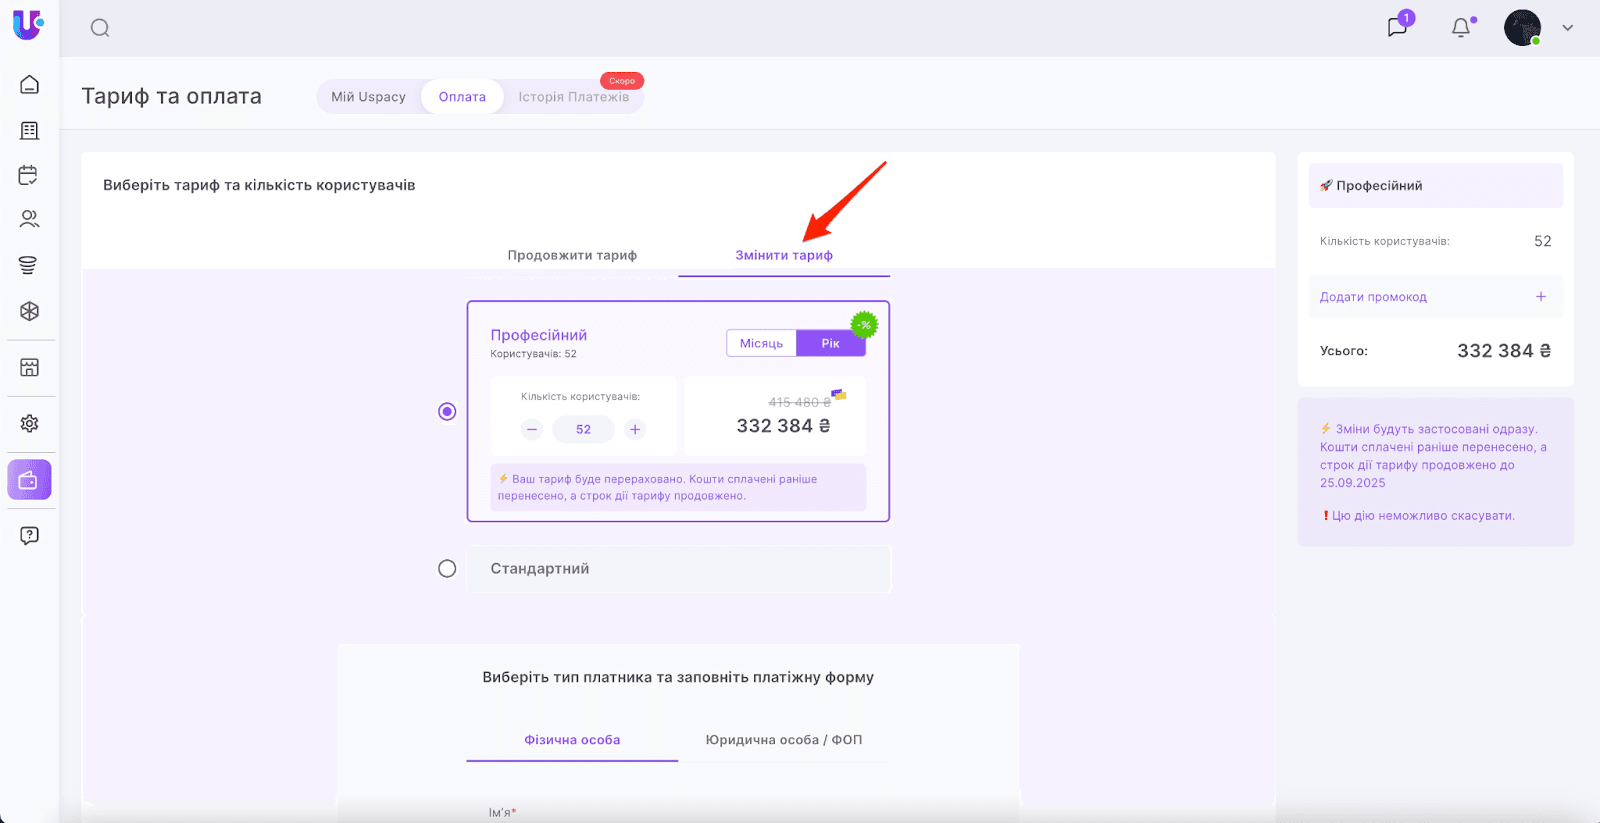Click the Цю дію неможливо скасувати warning
This screenshot has width=1600, height=823.
pyautogui.click(x=1418, y=516)
